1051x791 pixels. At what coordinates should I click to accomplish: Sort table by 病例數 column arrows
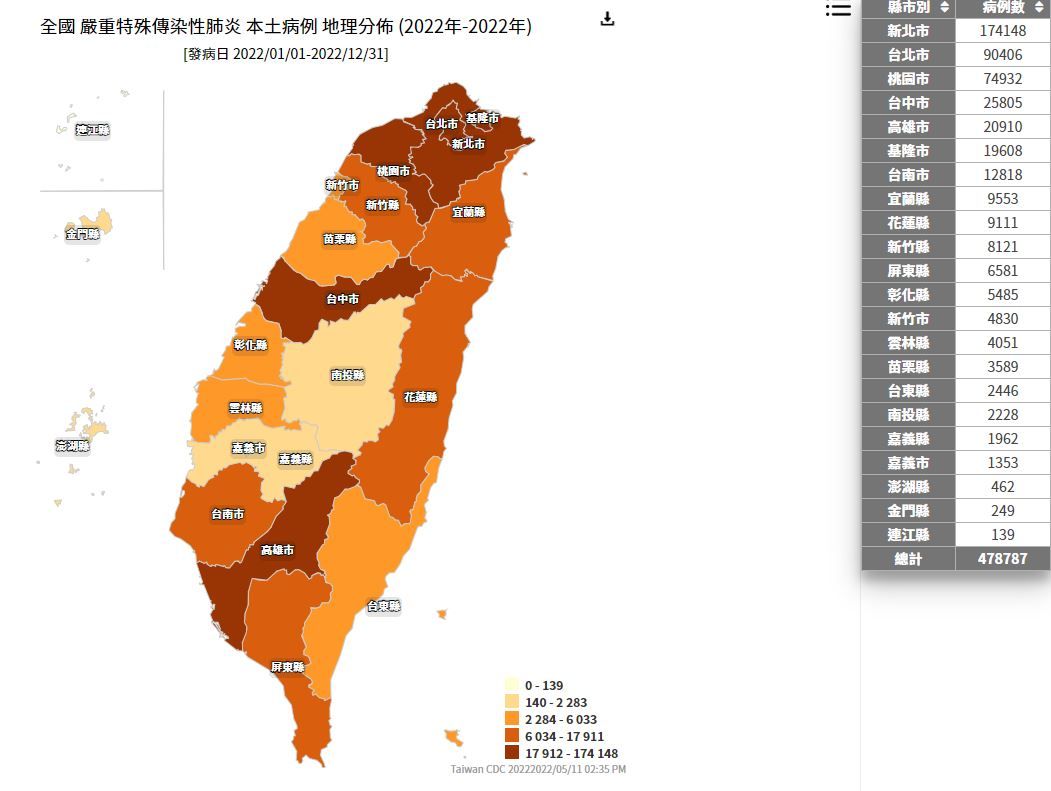(x=1038, y=7)
